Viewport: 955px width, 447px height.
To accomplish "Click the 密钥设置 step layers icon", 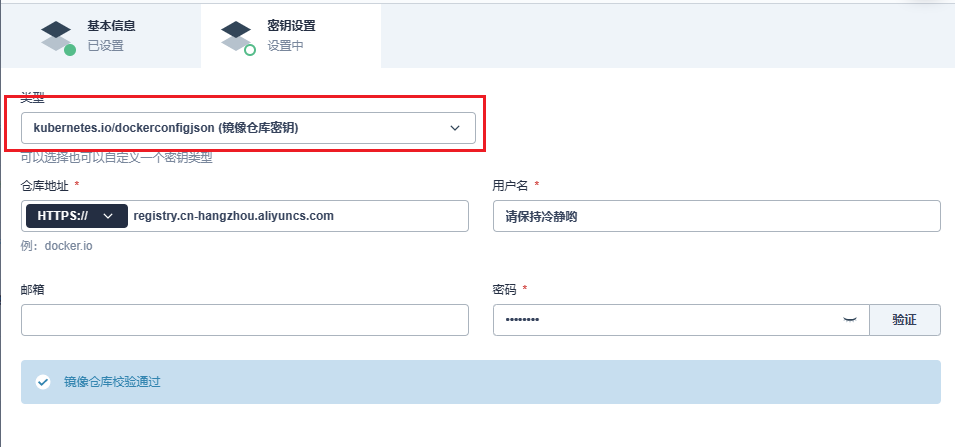I will [238, 34].
